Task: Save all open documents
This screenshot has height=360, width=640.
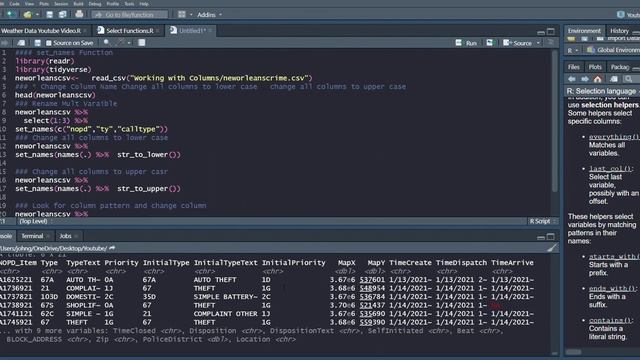Action: [x=62, y=15]
